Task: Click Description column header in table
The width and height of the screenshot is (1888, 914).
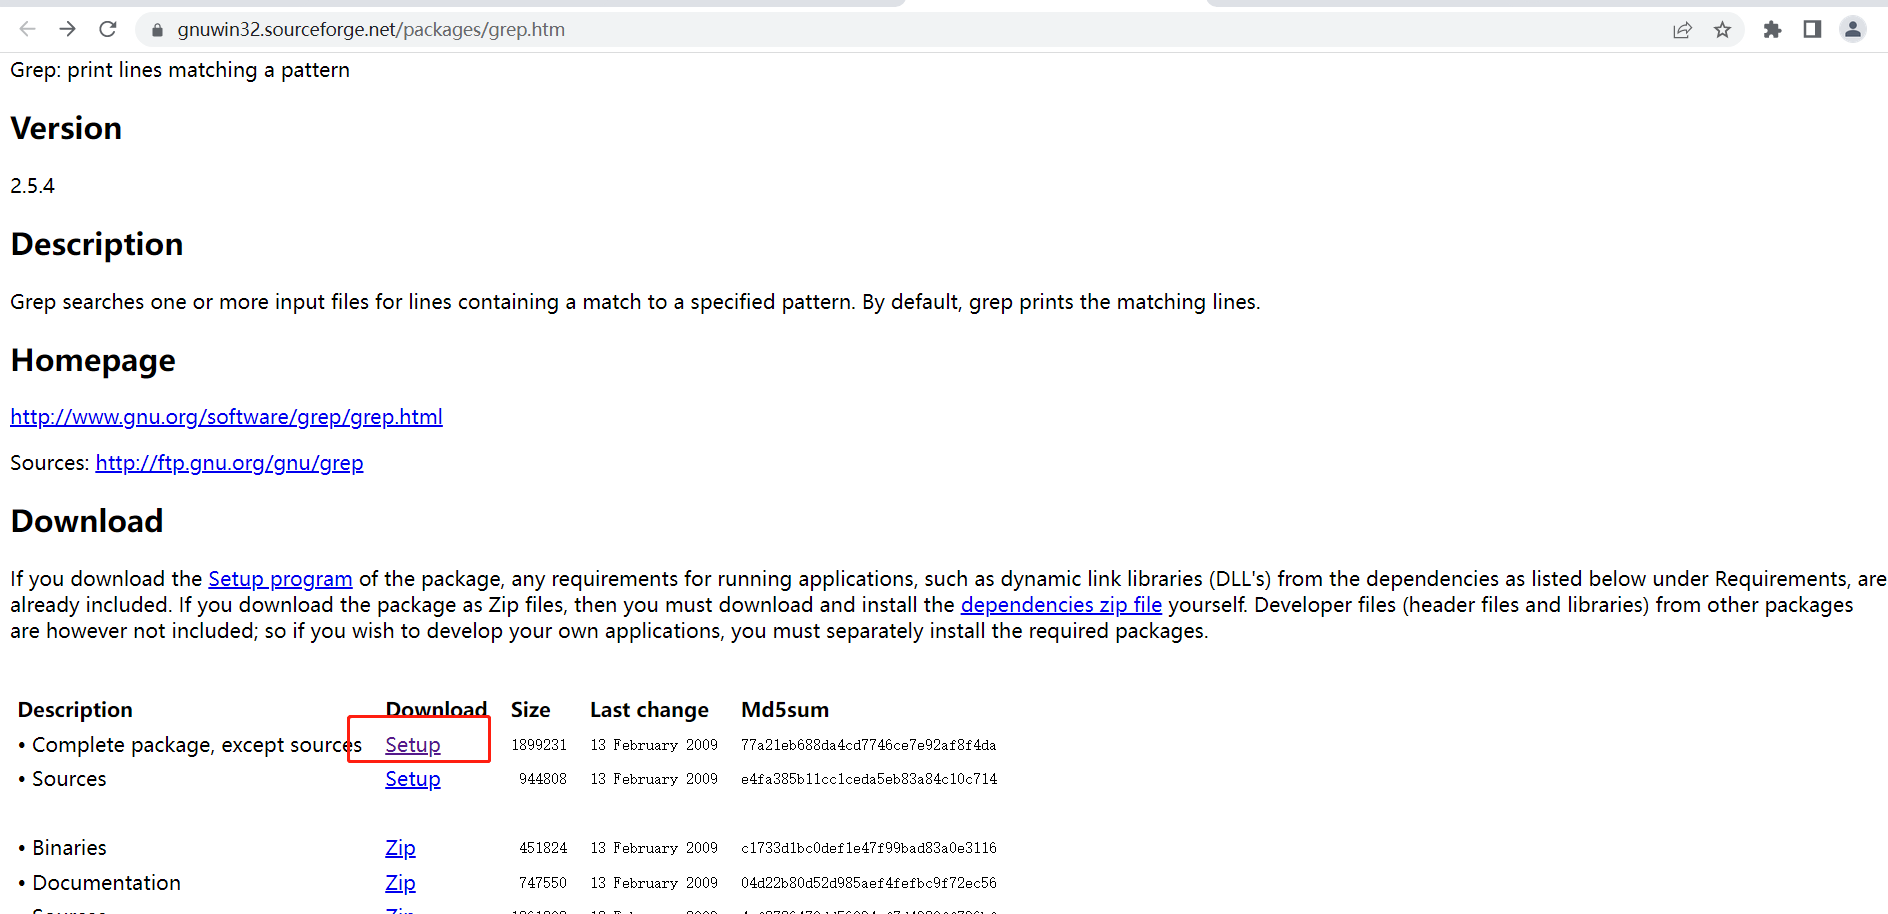Action: 75,710
